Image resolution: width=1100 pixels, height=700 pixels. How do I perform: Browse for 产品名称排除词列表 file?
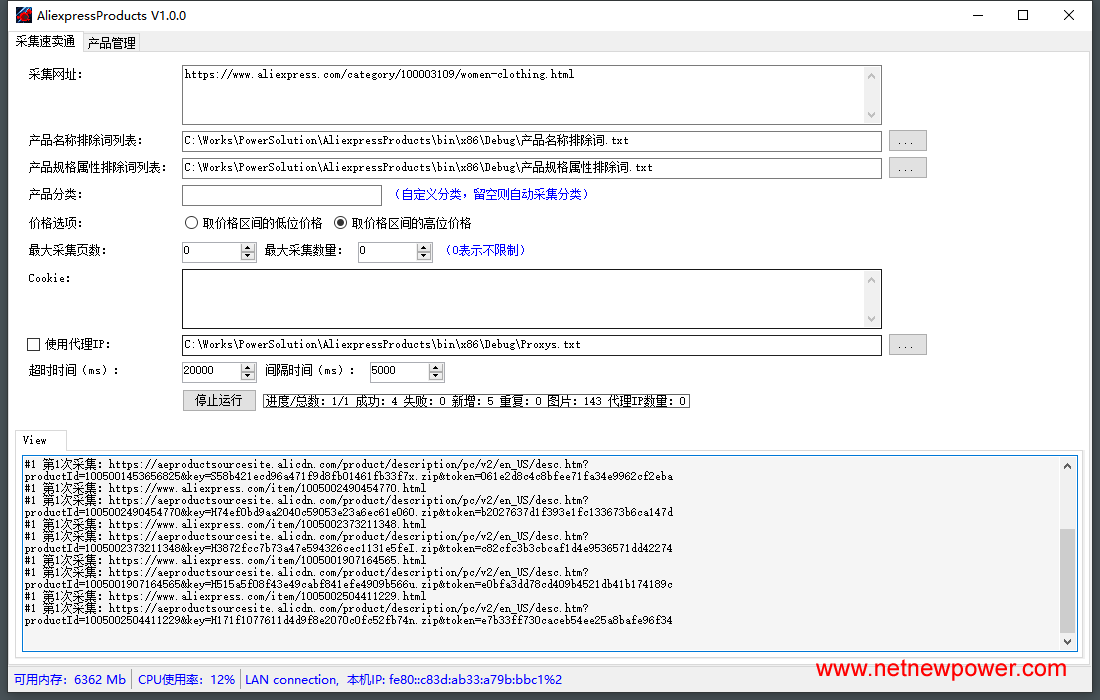coord(907,141)
